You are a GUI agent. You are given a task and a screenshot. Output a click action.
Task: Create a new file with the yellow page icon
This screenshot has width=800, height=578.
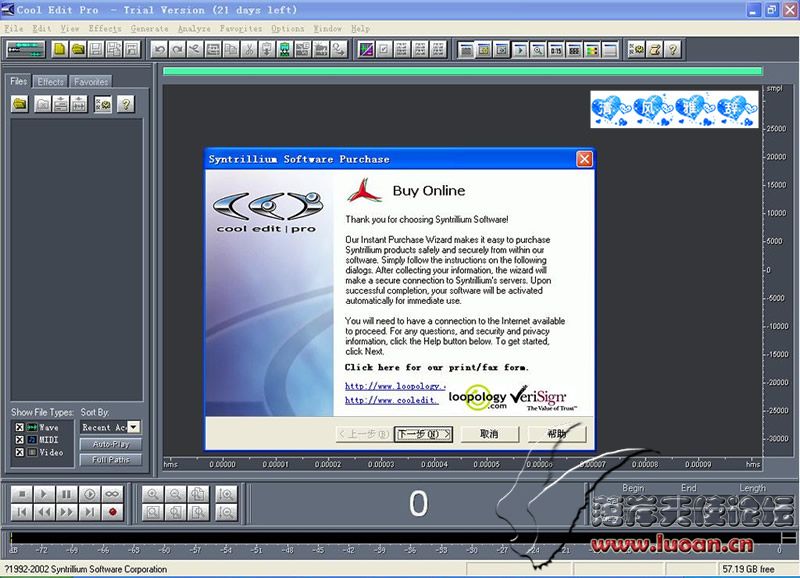point(60,49)
